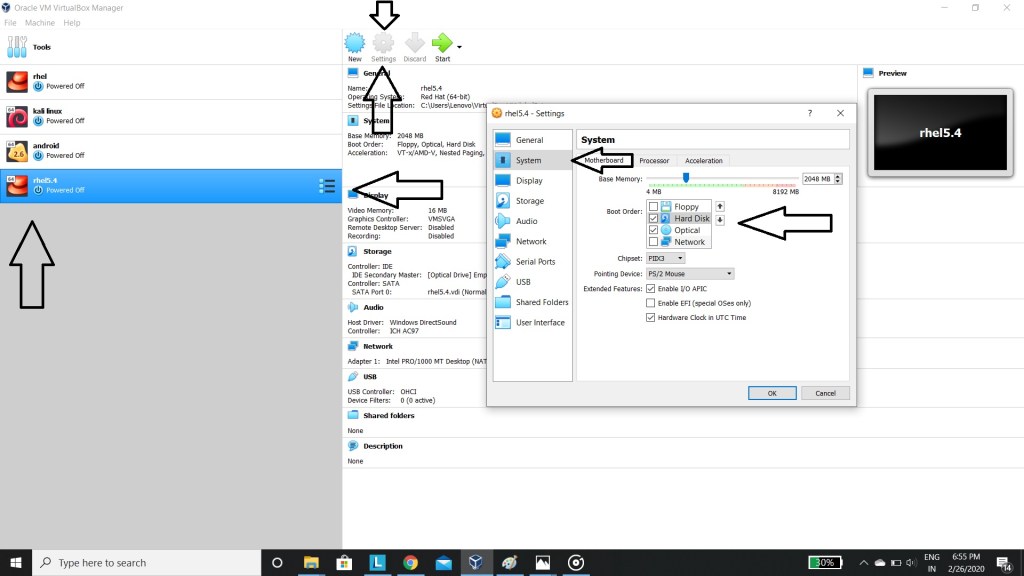Select the Audio settings category
Viewport: 1024px width, 576px height.
point(526,221)
